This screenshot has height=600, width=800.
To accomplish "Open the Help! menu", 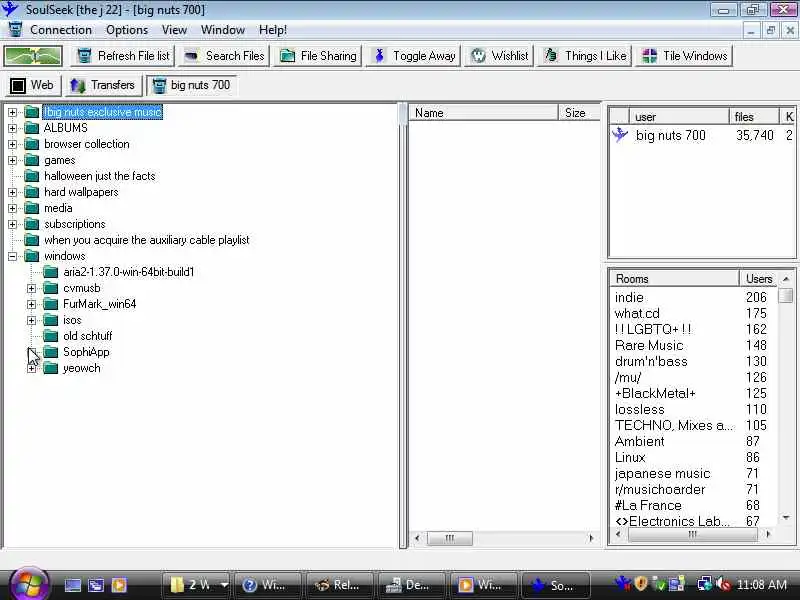I will 273,30.
